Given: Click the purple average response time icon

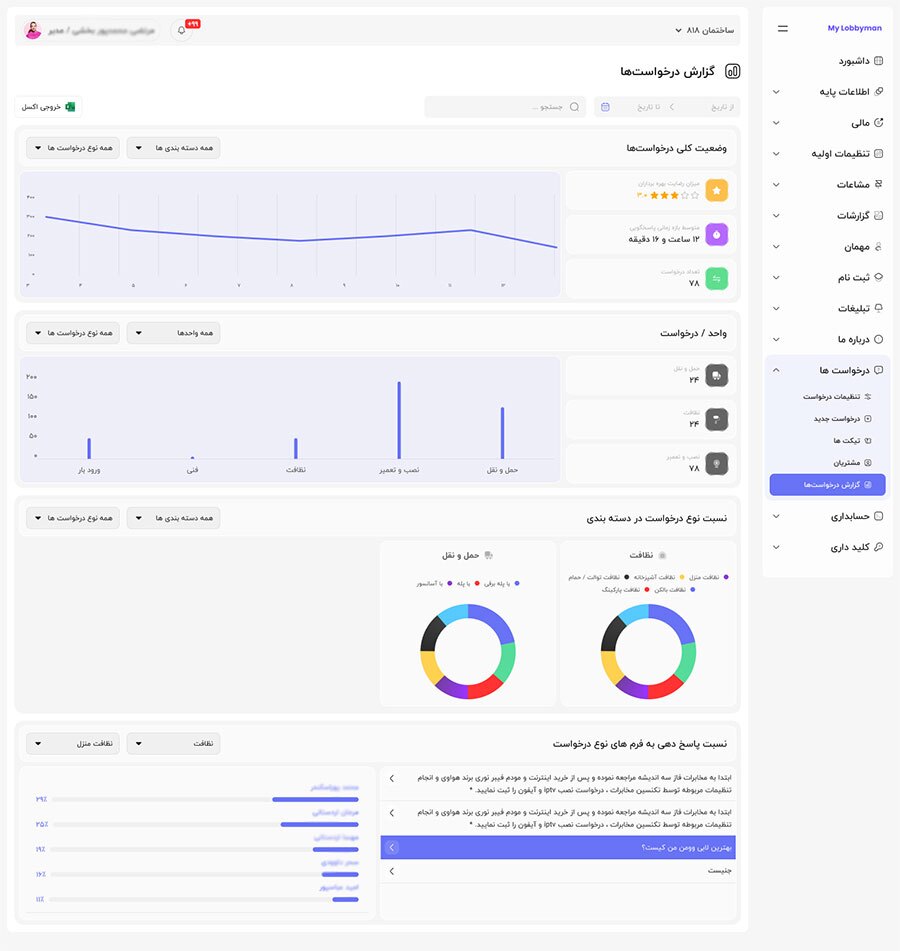Looking at the screenshot, I should tap(716, 234).
